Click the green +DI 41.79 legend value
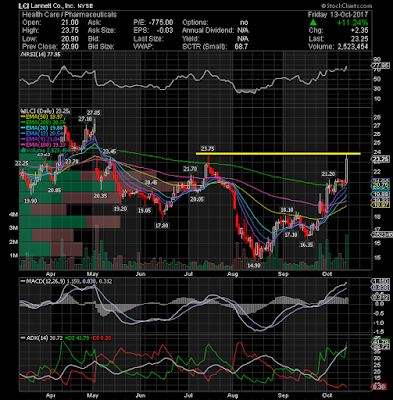The image size is (393, 400). coord(77,338)
